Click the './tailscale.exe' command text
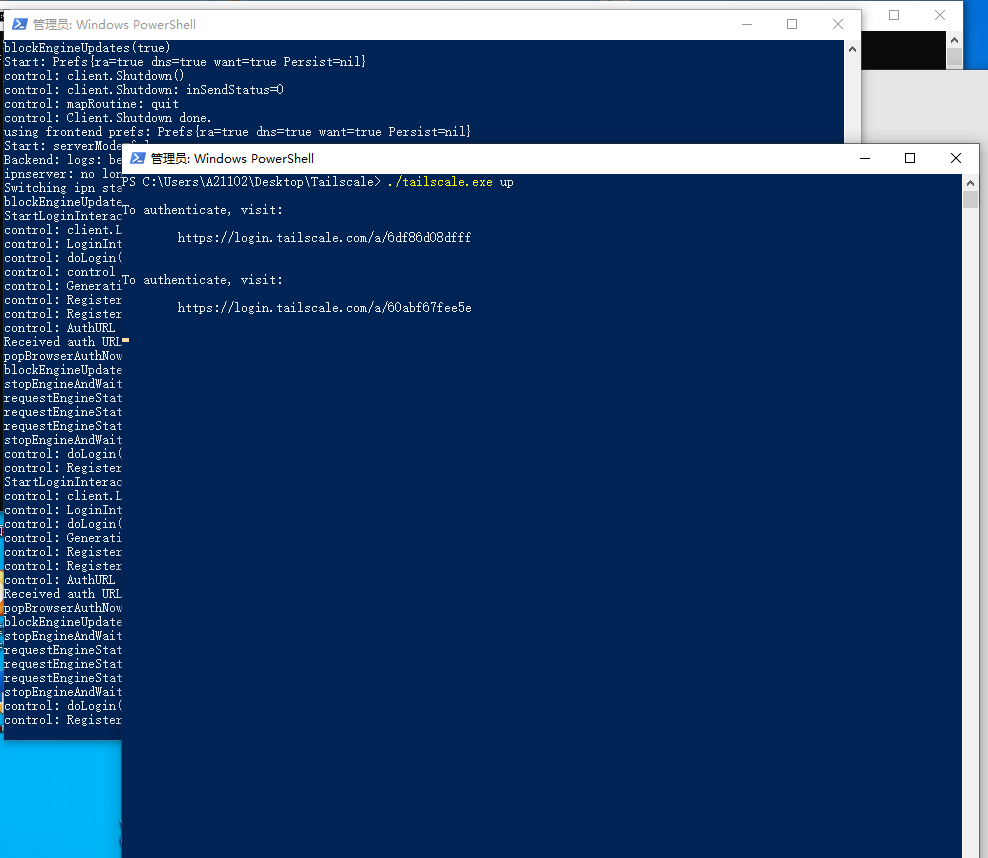The image size is (988, 858). point(440,182)
